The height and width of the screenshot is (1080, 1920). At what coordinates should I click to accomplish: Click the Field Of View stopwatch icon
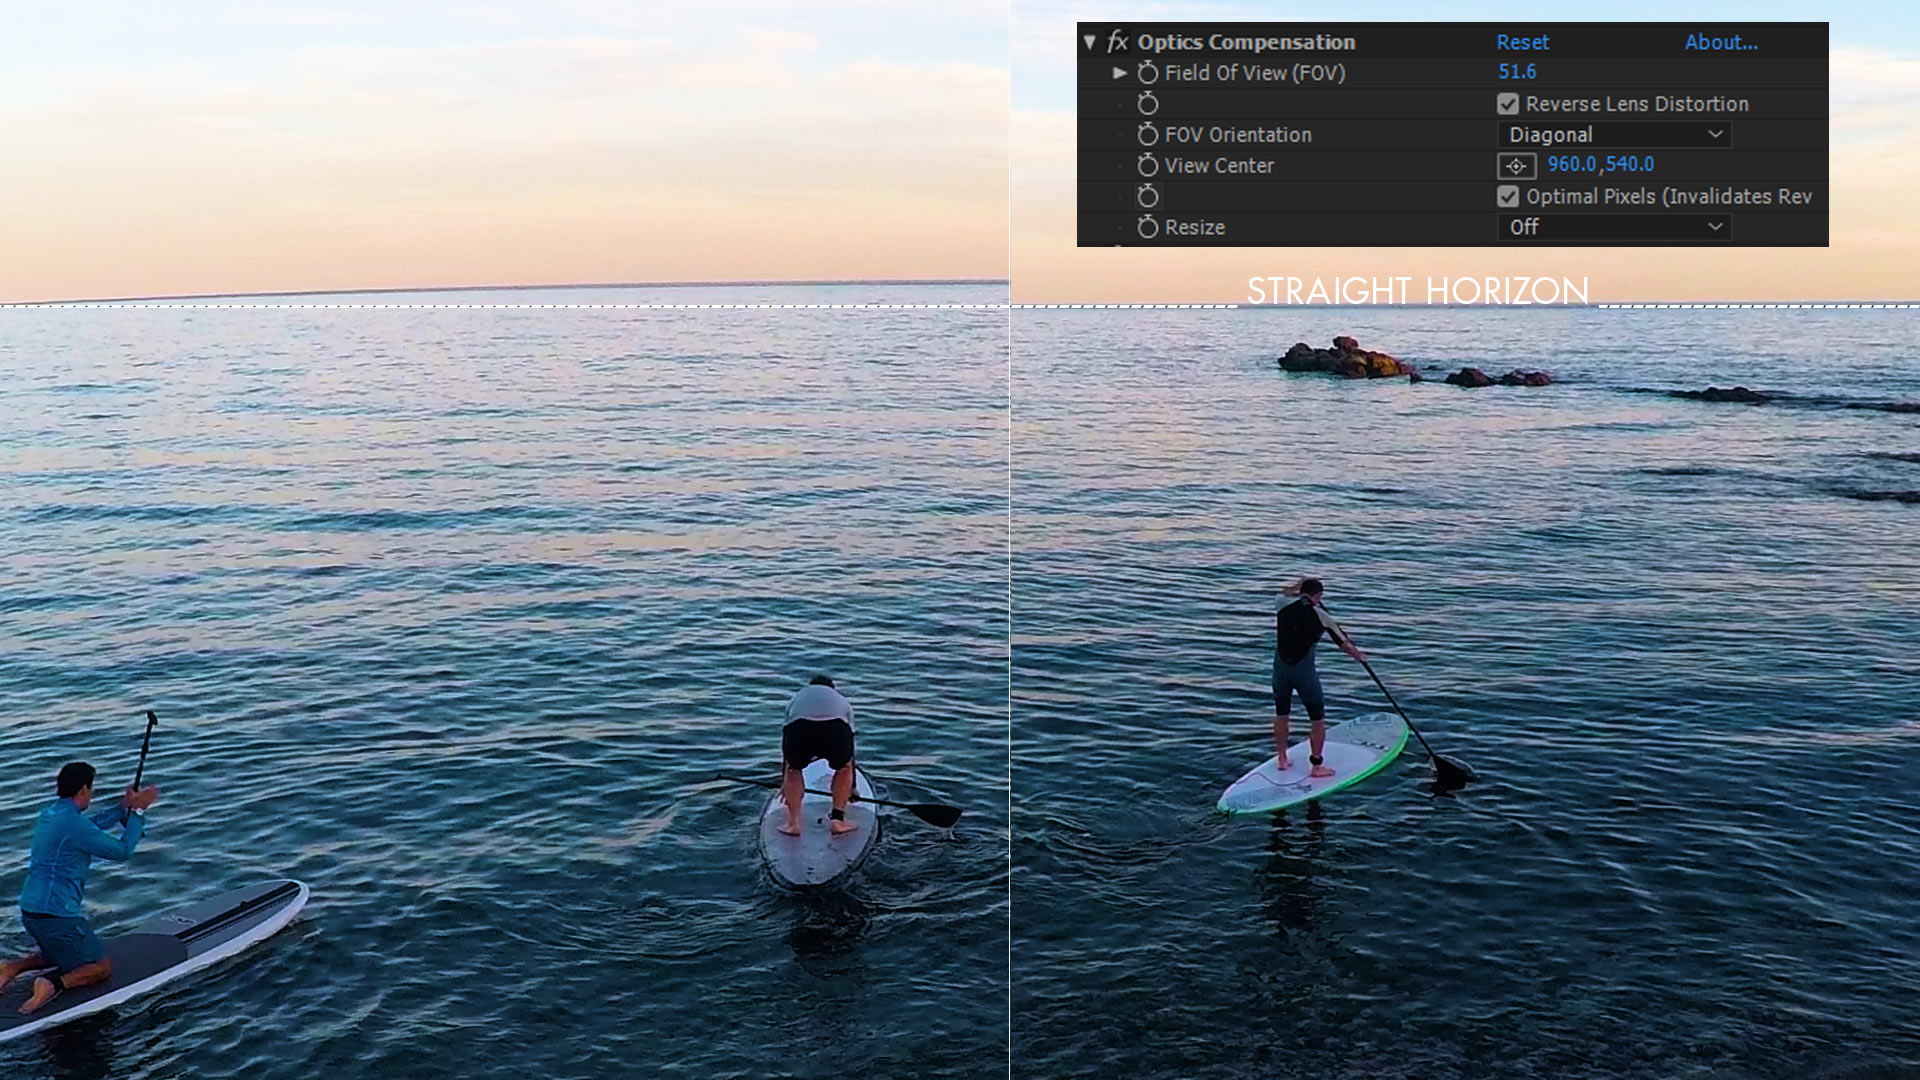tap(1148, 73)
